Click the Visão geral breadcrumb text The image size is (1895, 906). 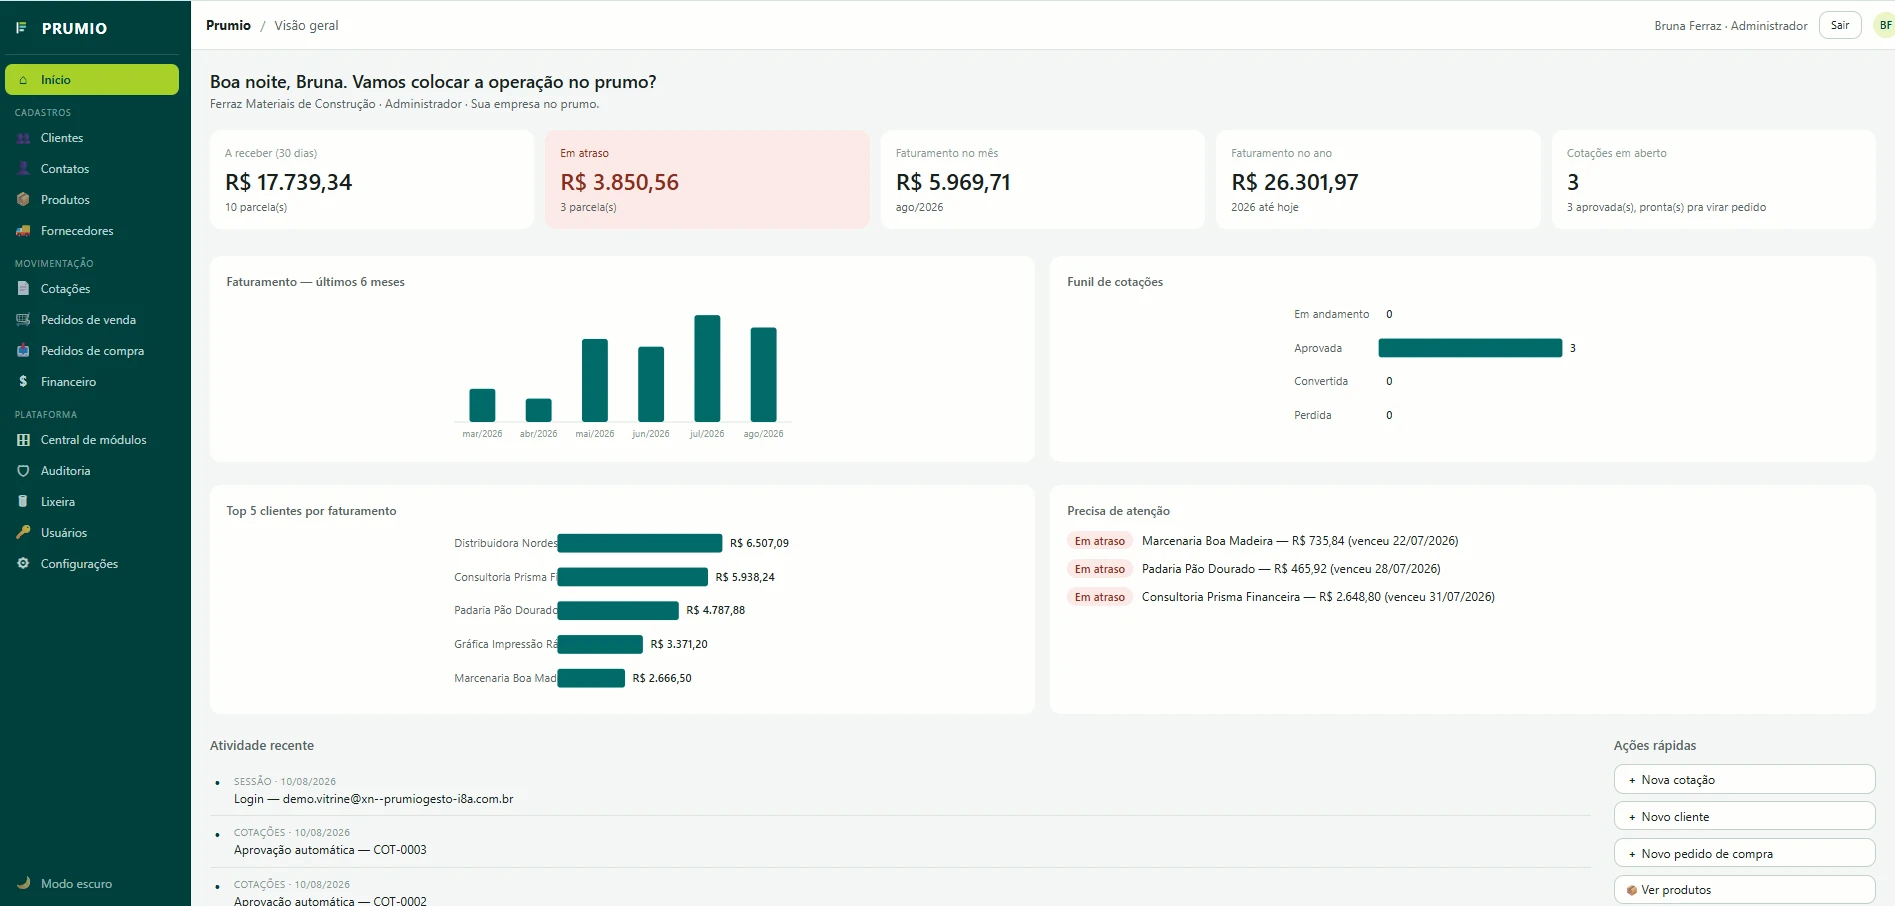306,26
